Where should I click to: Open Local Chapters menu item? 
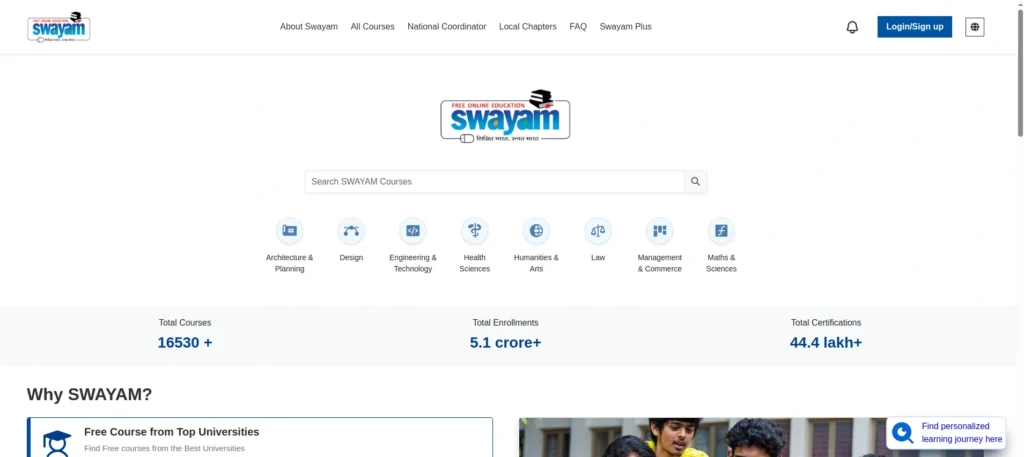[528, 27]
